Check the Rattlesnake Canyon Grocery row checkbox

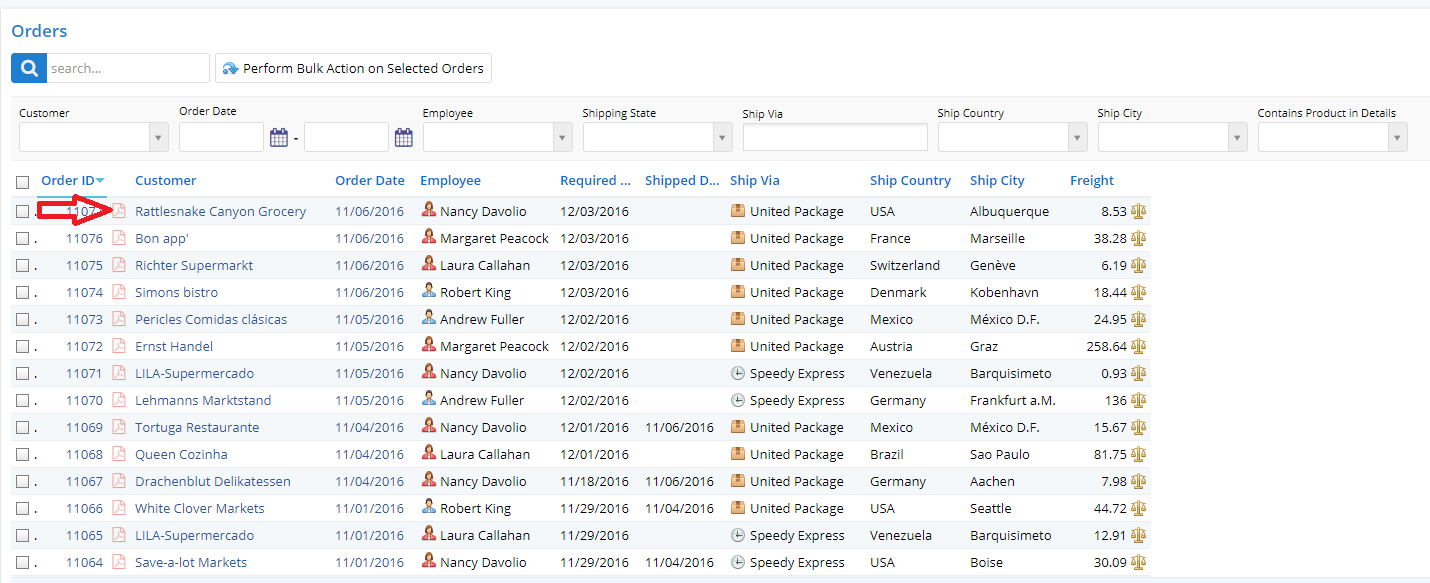(22, 211)
